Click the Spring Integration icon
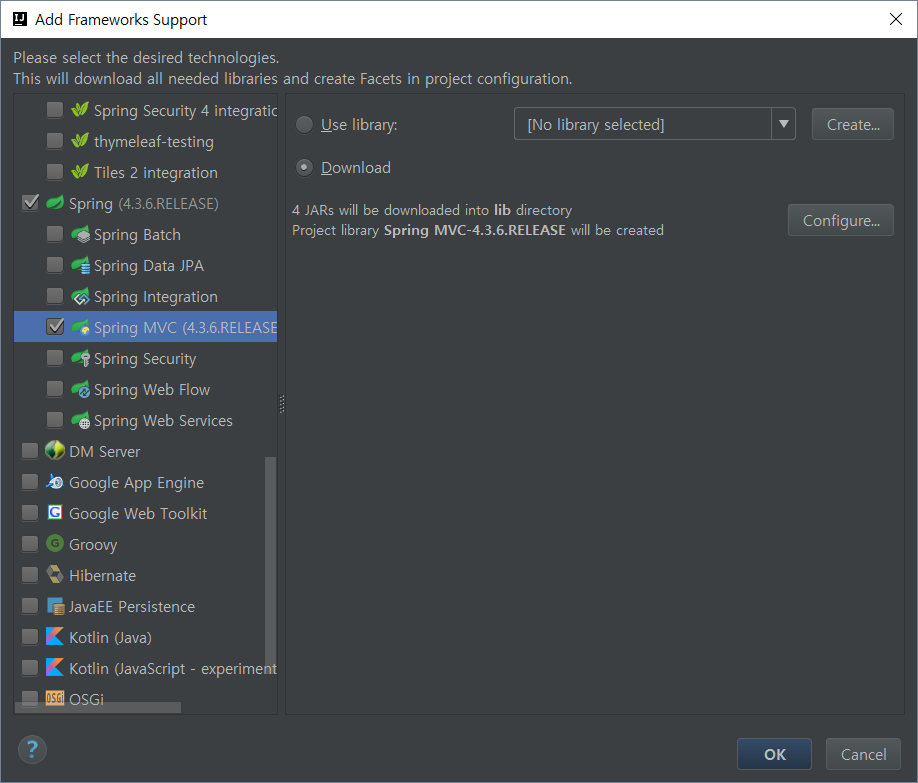This screenshot has height=783, width=918. pos(80,296)
